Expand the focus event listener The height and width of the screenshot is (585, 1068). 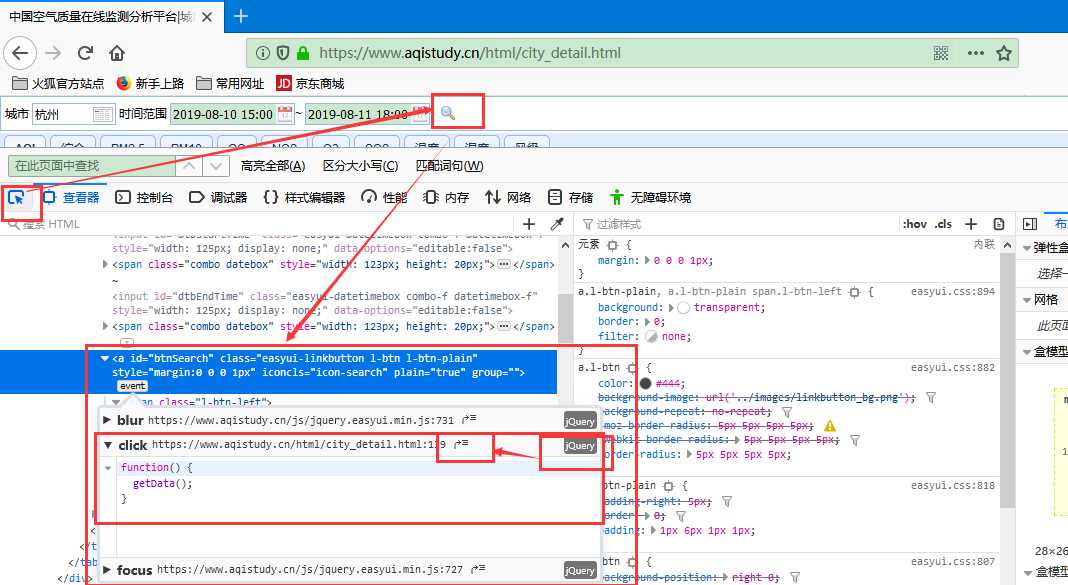pyautogui.click(x=107, y=569)
